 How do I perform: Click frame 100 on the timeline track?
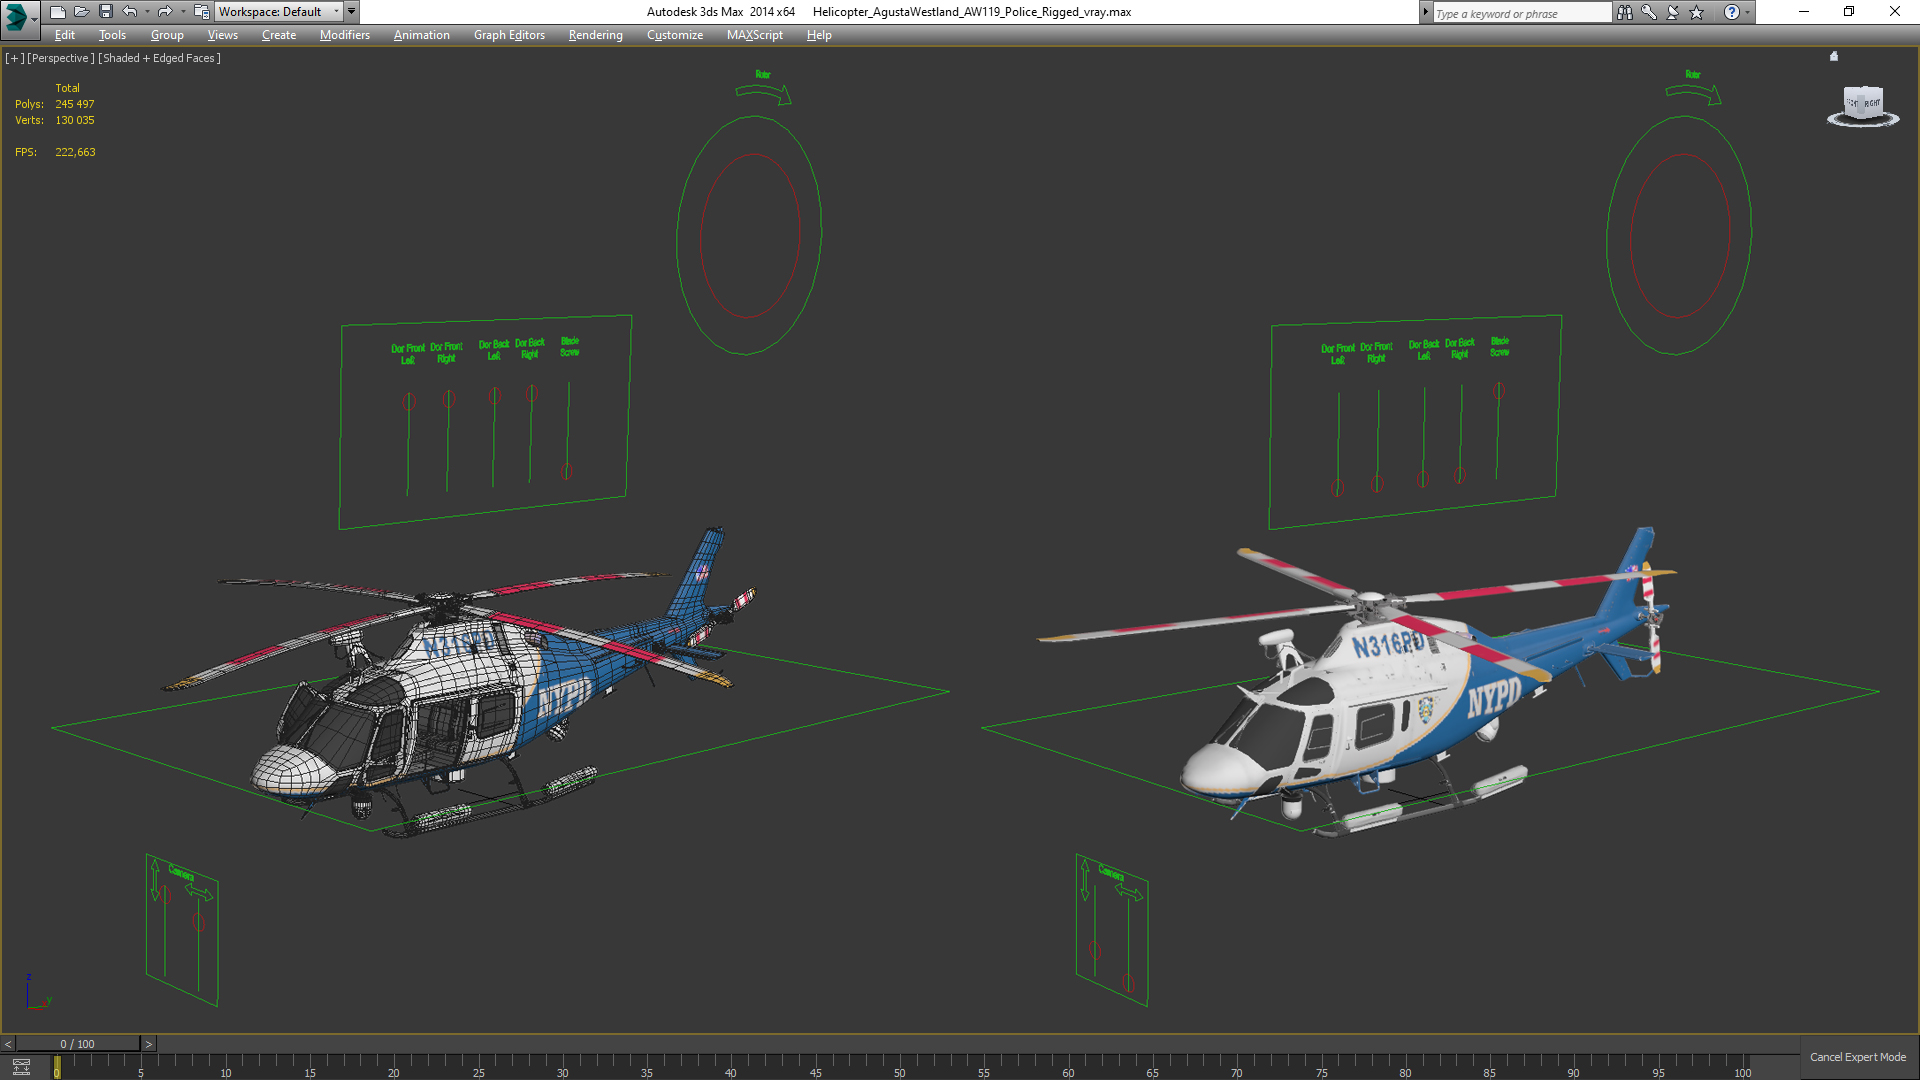point(1743,1066)
